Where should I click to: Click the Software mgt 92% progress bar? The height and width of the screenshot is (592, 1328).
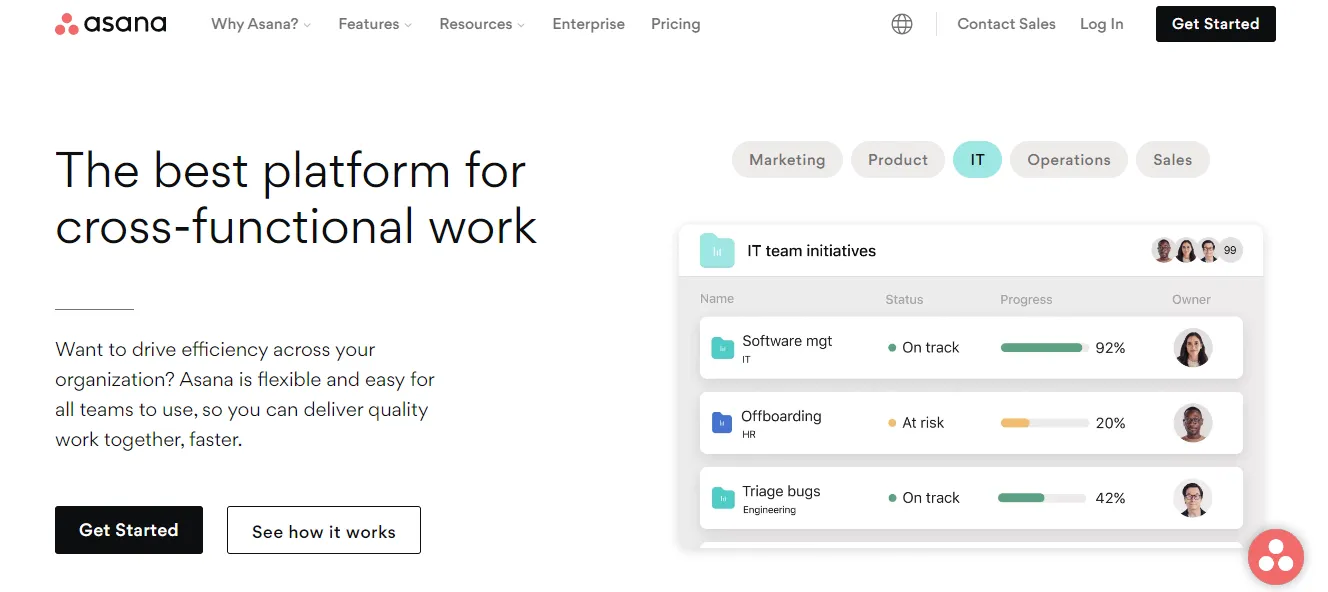pos(1045,348)
